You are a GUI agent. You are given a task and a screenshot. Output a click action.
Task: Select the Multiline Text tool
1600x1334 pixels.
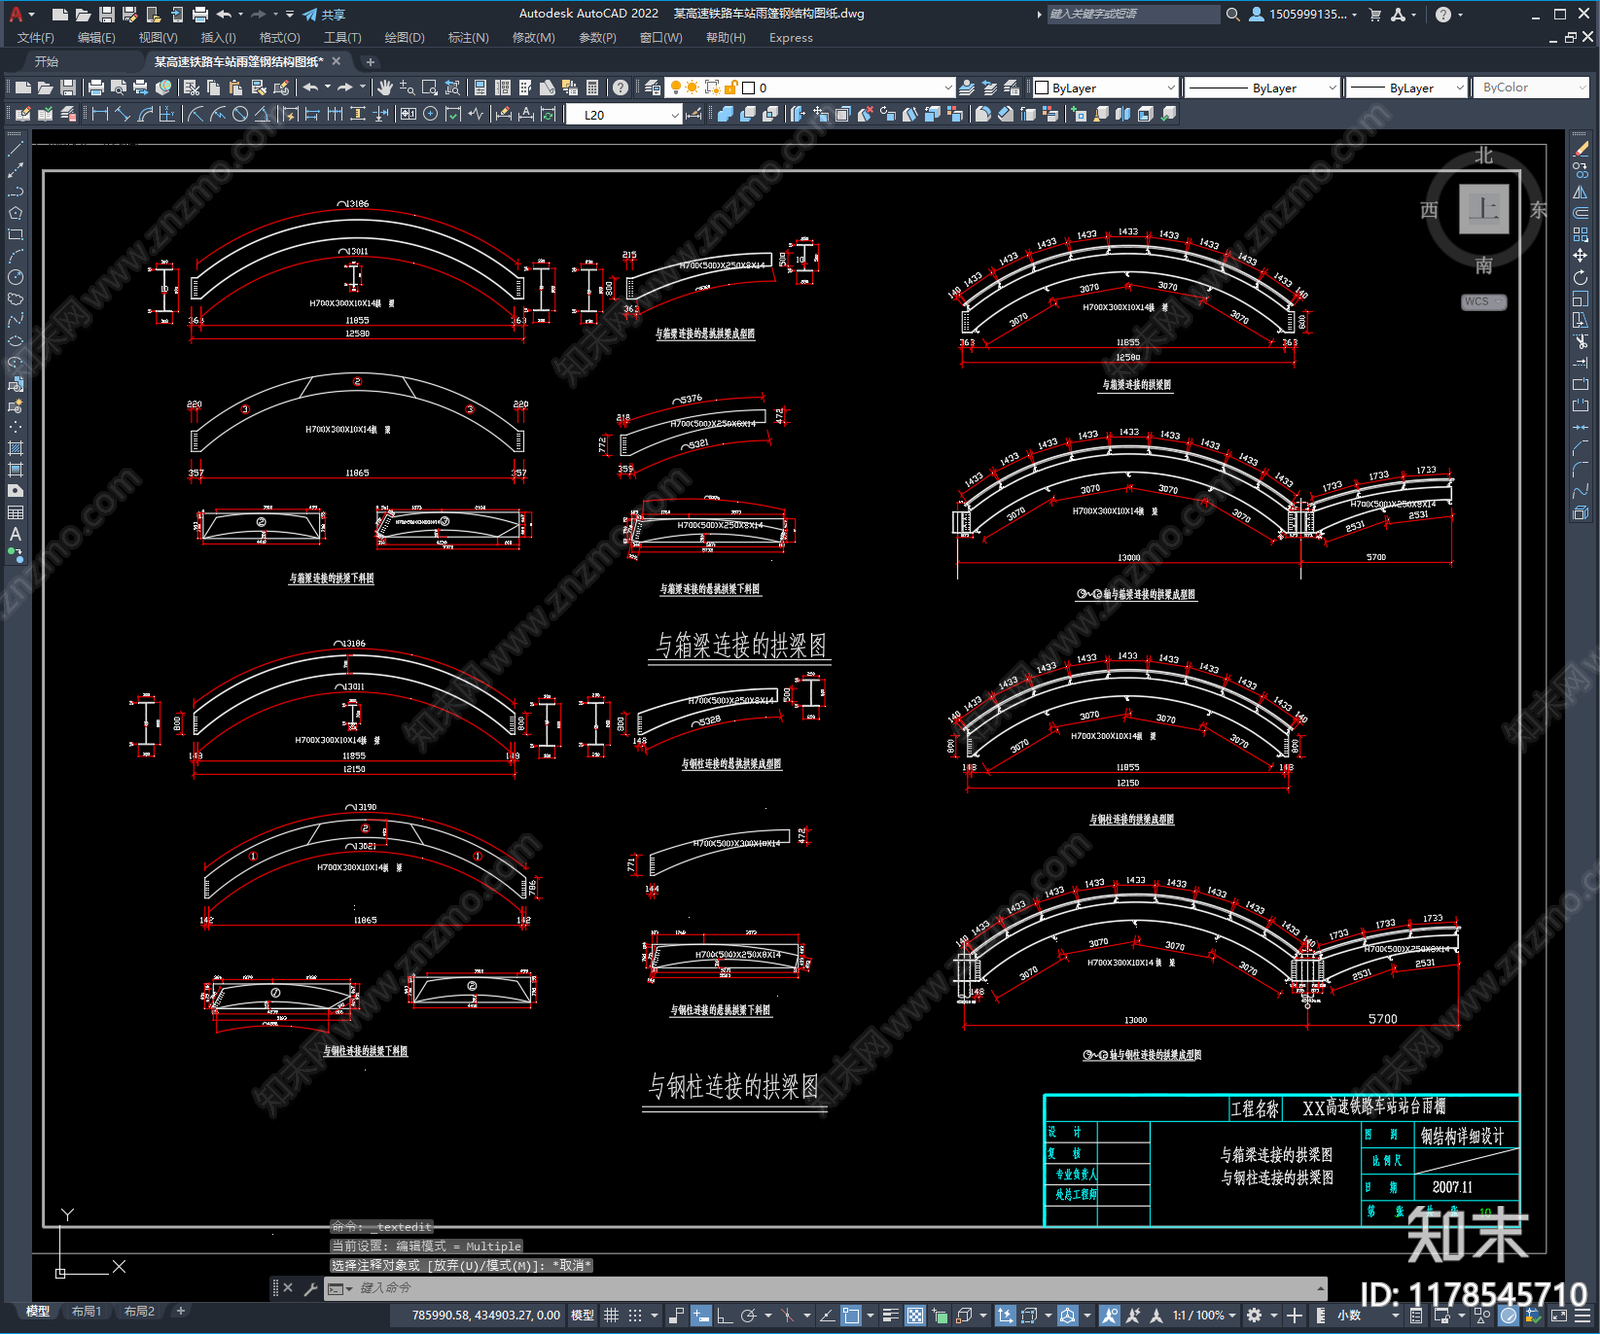[15, 534]
